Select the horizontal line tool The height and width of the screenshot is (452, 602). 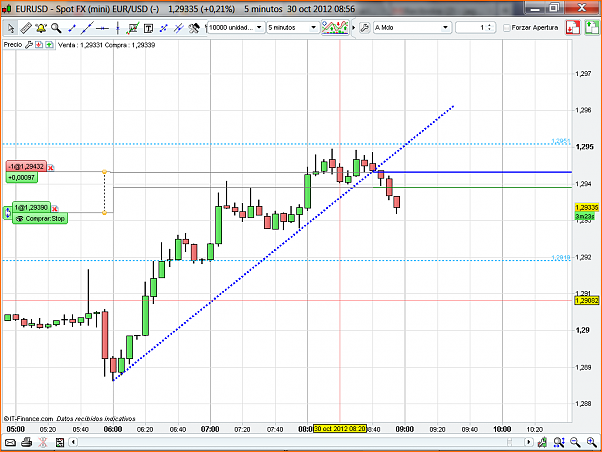(x=102, y=28)
